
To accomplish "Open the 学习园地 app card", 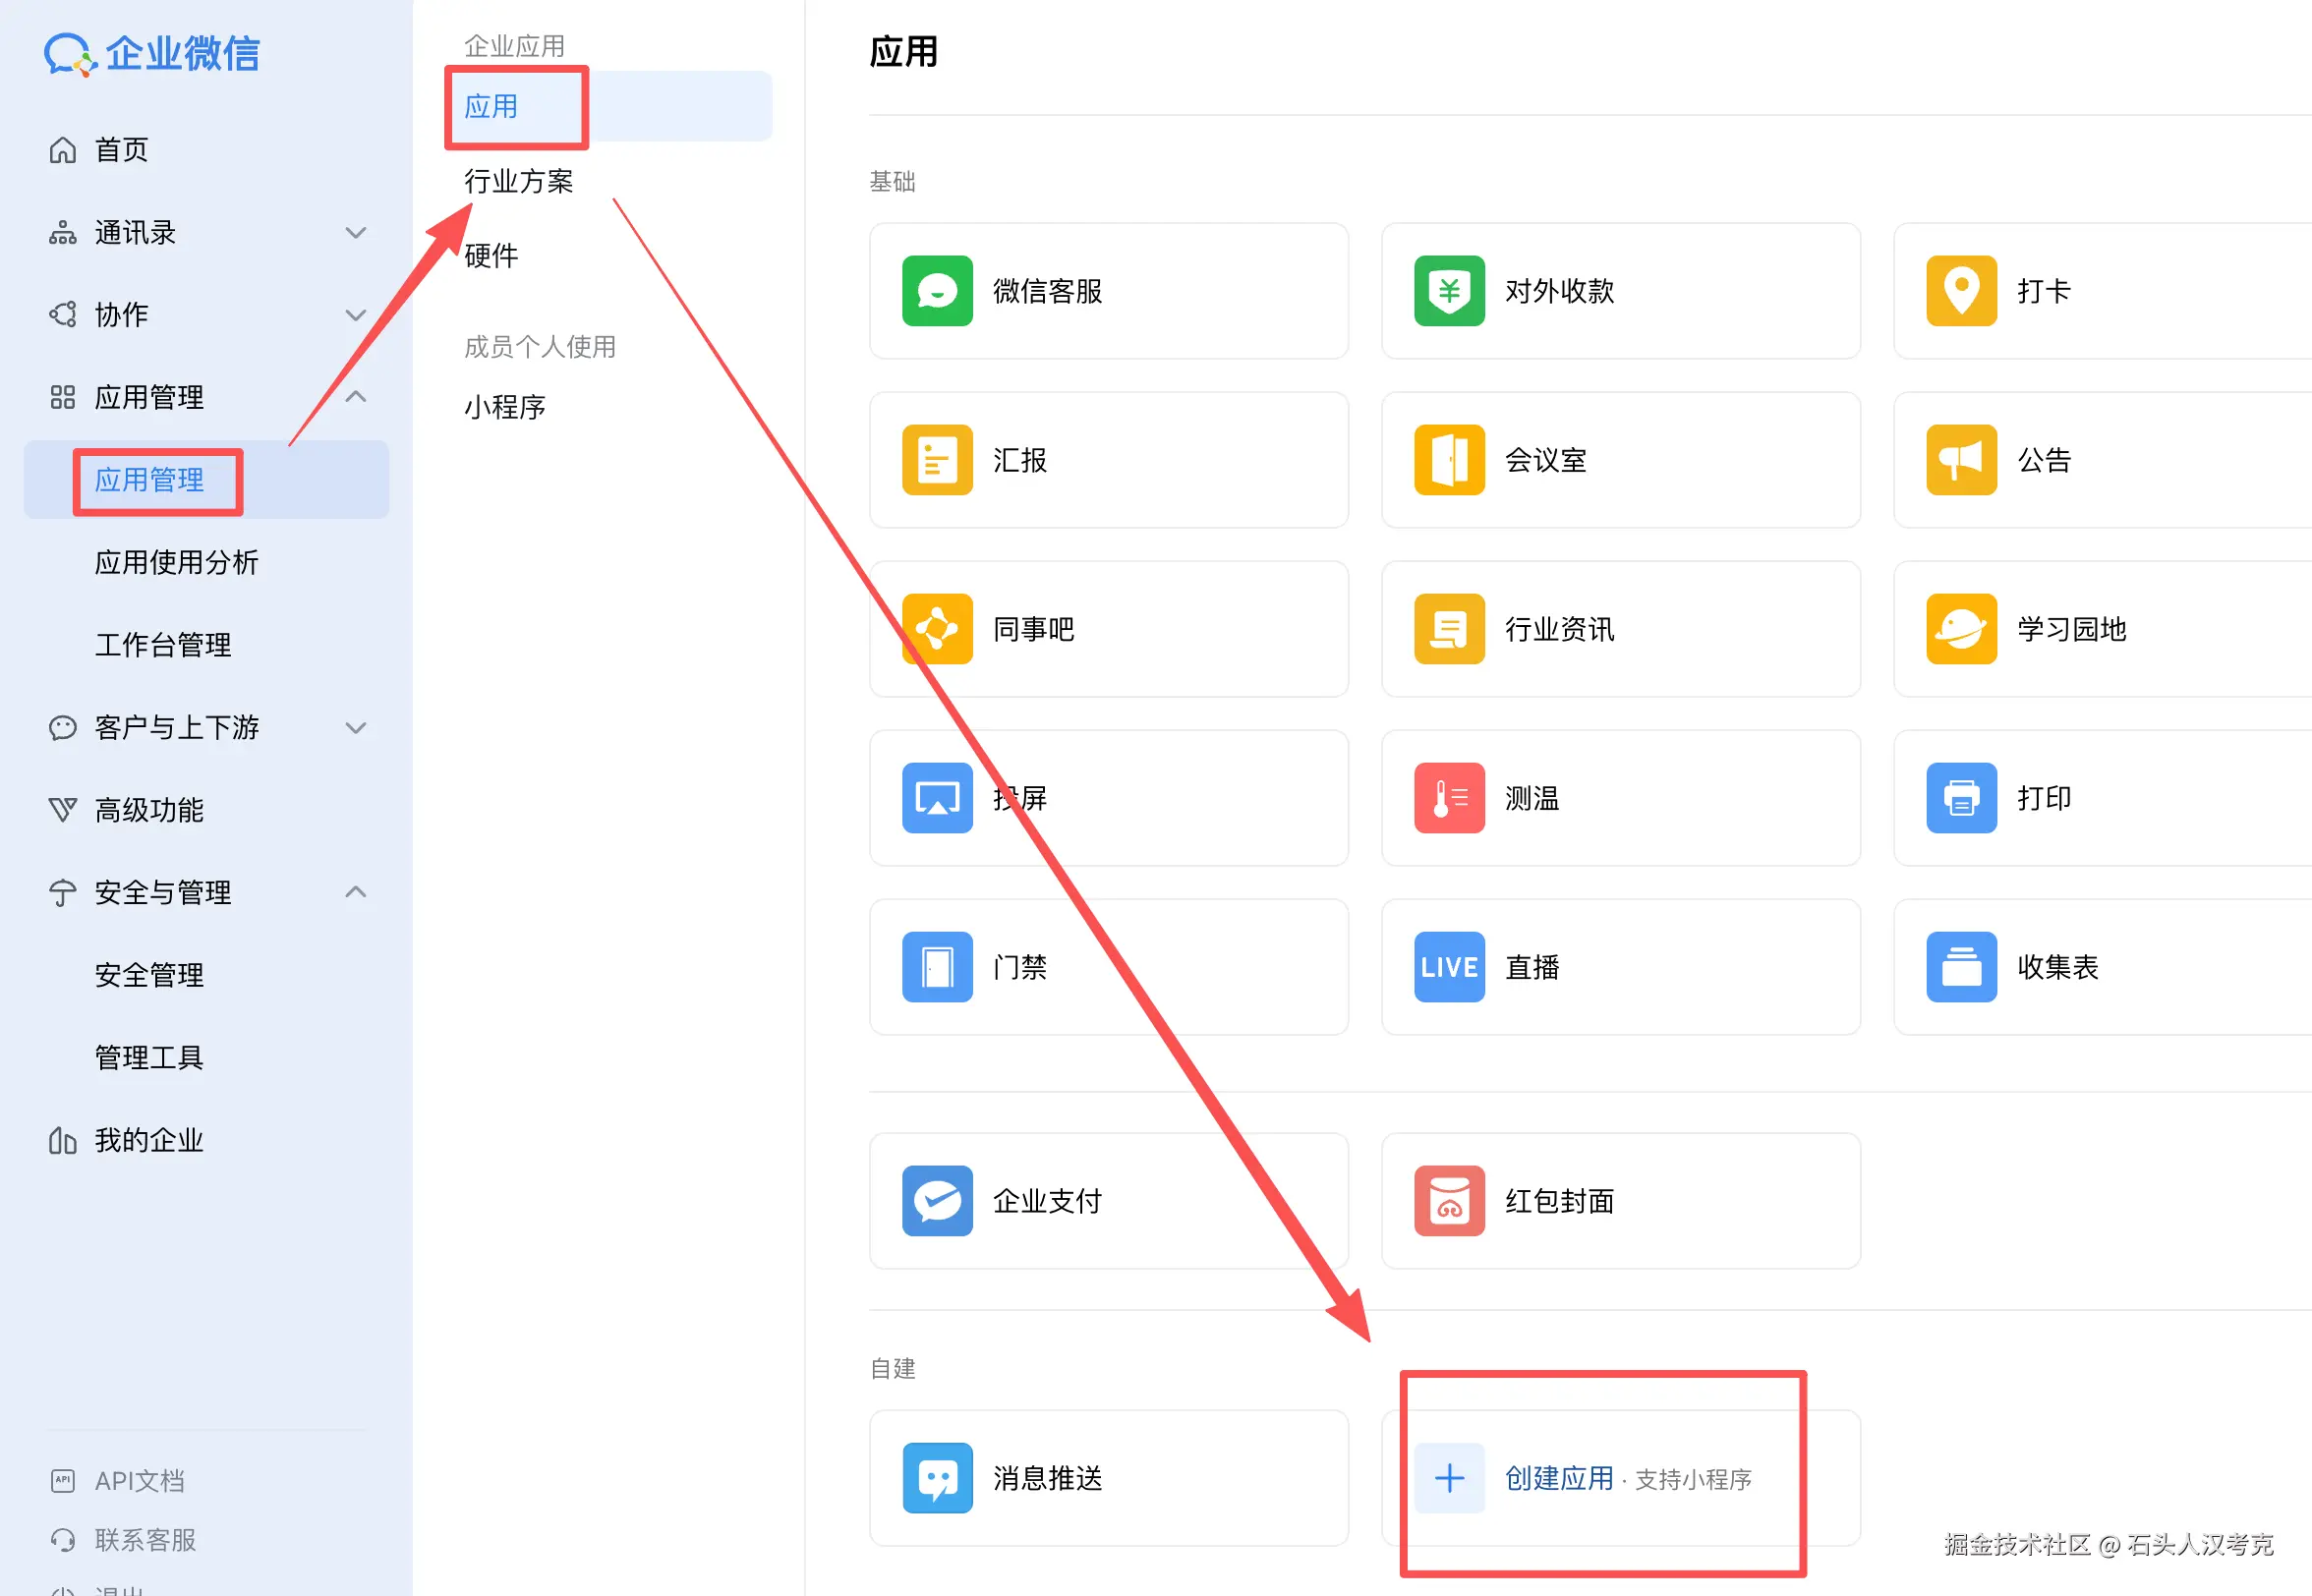I will point(2070,629).
